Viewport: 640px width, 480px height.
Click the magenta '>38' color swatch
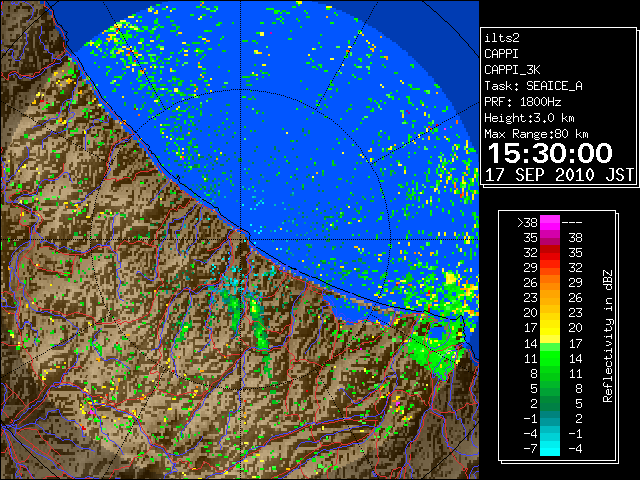click(550, 222)
